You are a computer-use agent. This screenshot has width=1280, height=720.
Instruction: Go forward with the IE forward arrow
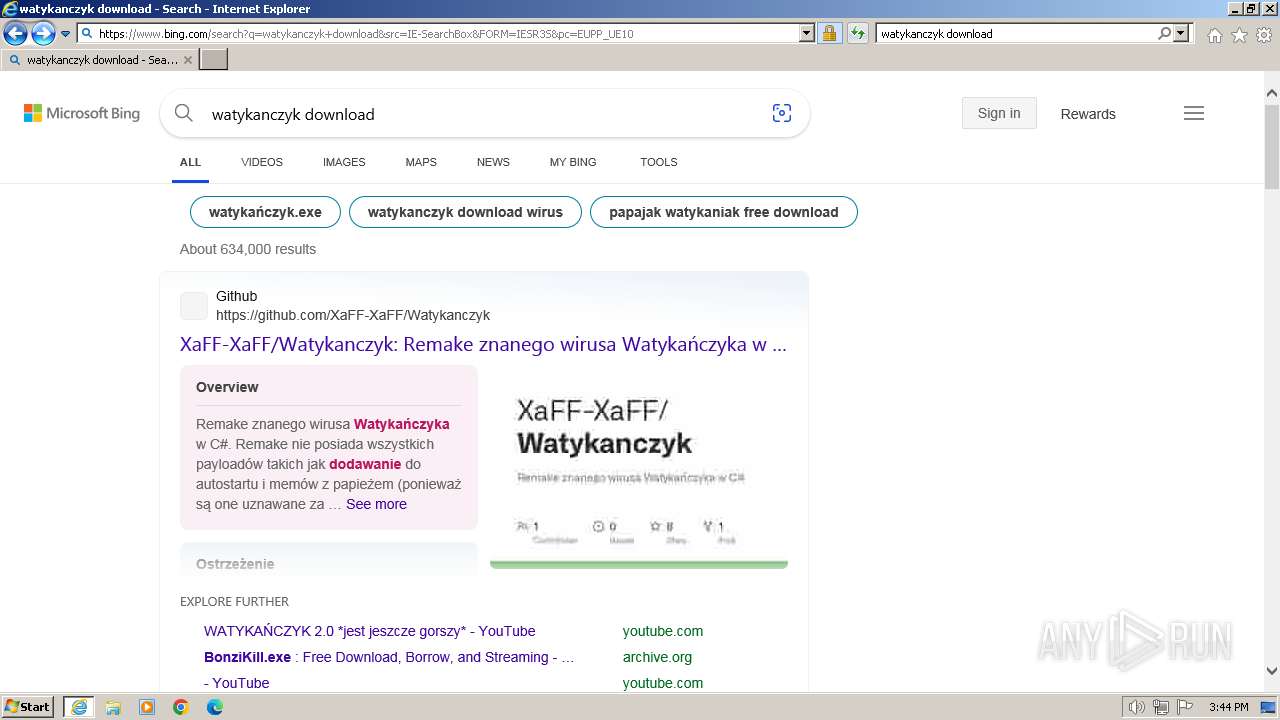43,34
